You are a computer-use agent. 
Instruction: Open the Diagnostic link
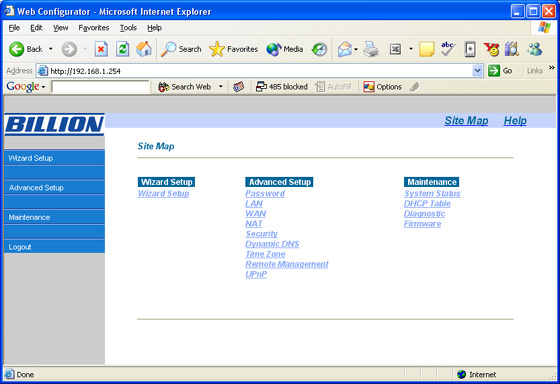[424, 214]
